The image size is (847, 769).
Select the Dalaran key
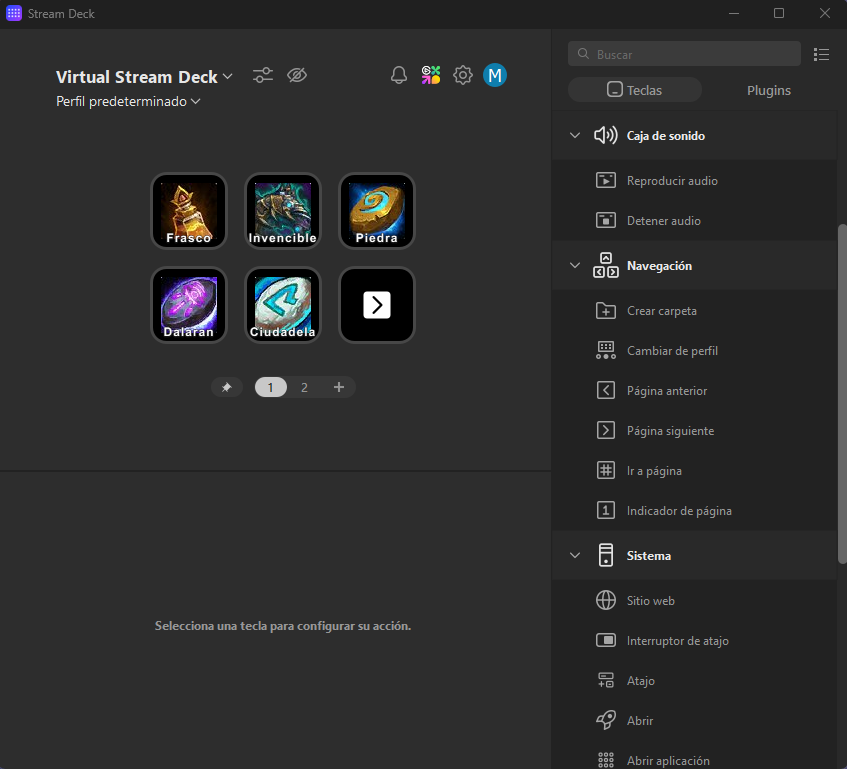tap(189, 305)
